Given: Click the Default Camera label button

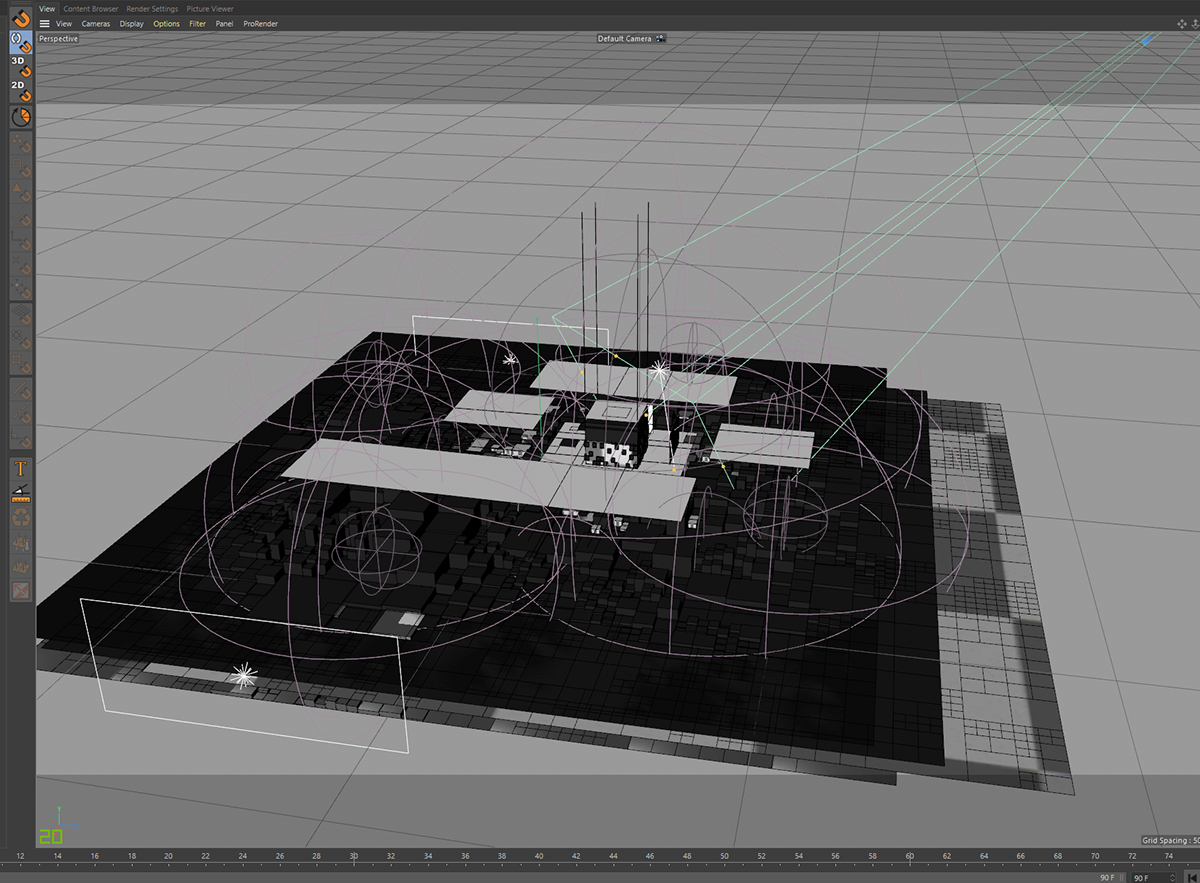Looking at the screenshot, I should (x=625, y=39).
